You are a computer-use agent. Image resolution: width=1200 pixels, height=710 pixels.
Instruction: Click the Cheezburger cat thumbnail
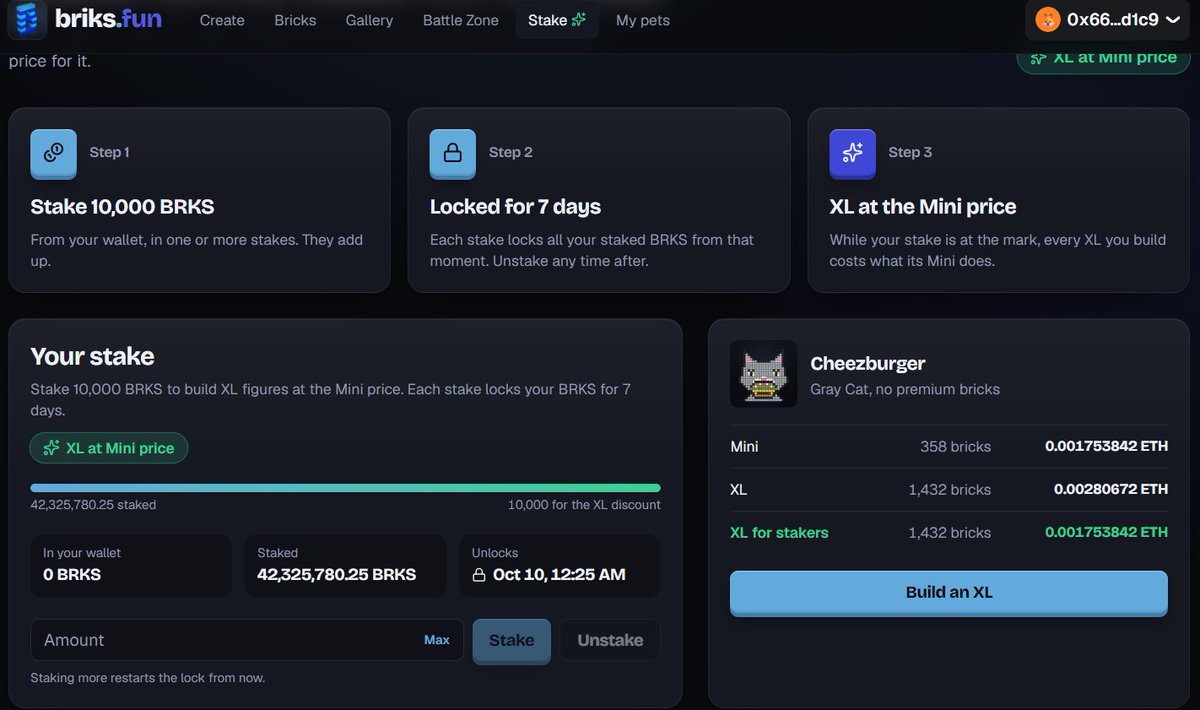(x=764, y=374)
